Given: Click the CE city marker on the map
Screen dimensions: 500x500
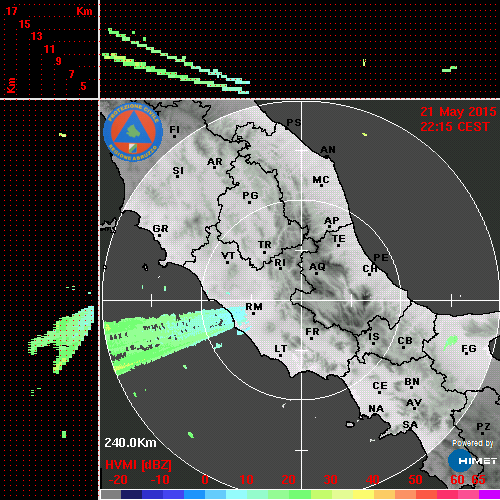Looking at the screenshot, I should [380, 387].
